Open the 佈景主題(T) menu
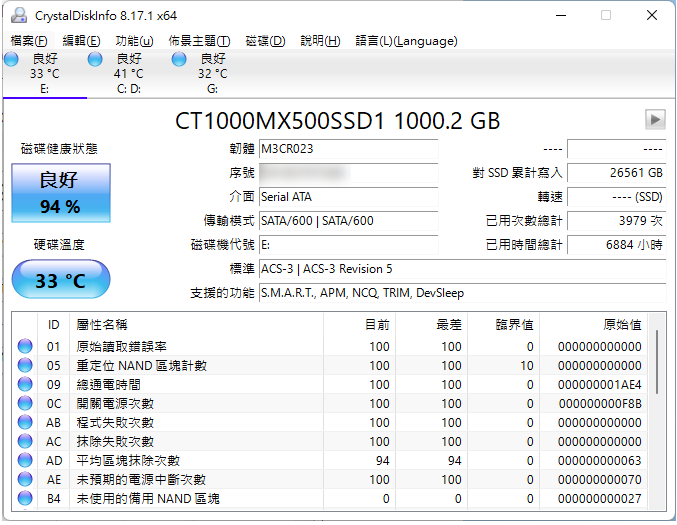Viewport: 677px width, 525px height. 199,41
